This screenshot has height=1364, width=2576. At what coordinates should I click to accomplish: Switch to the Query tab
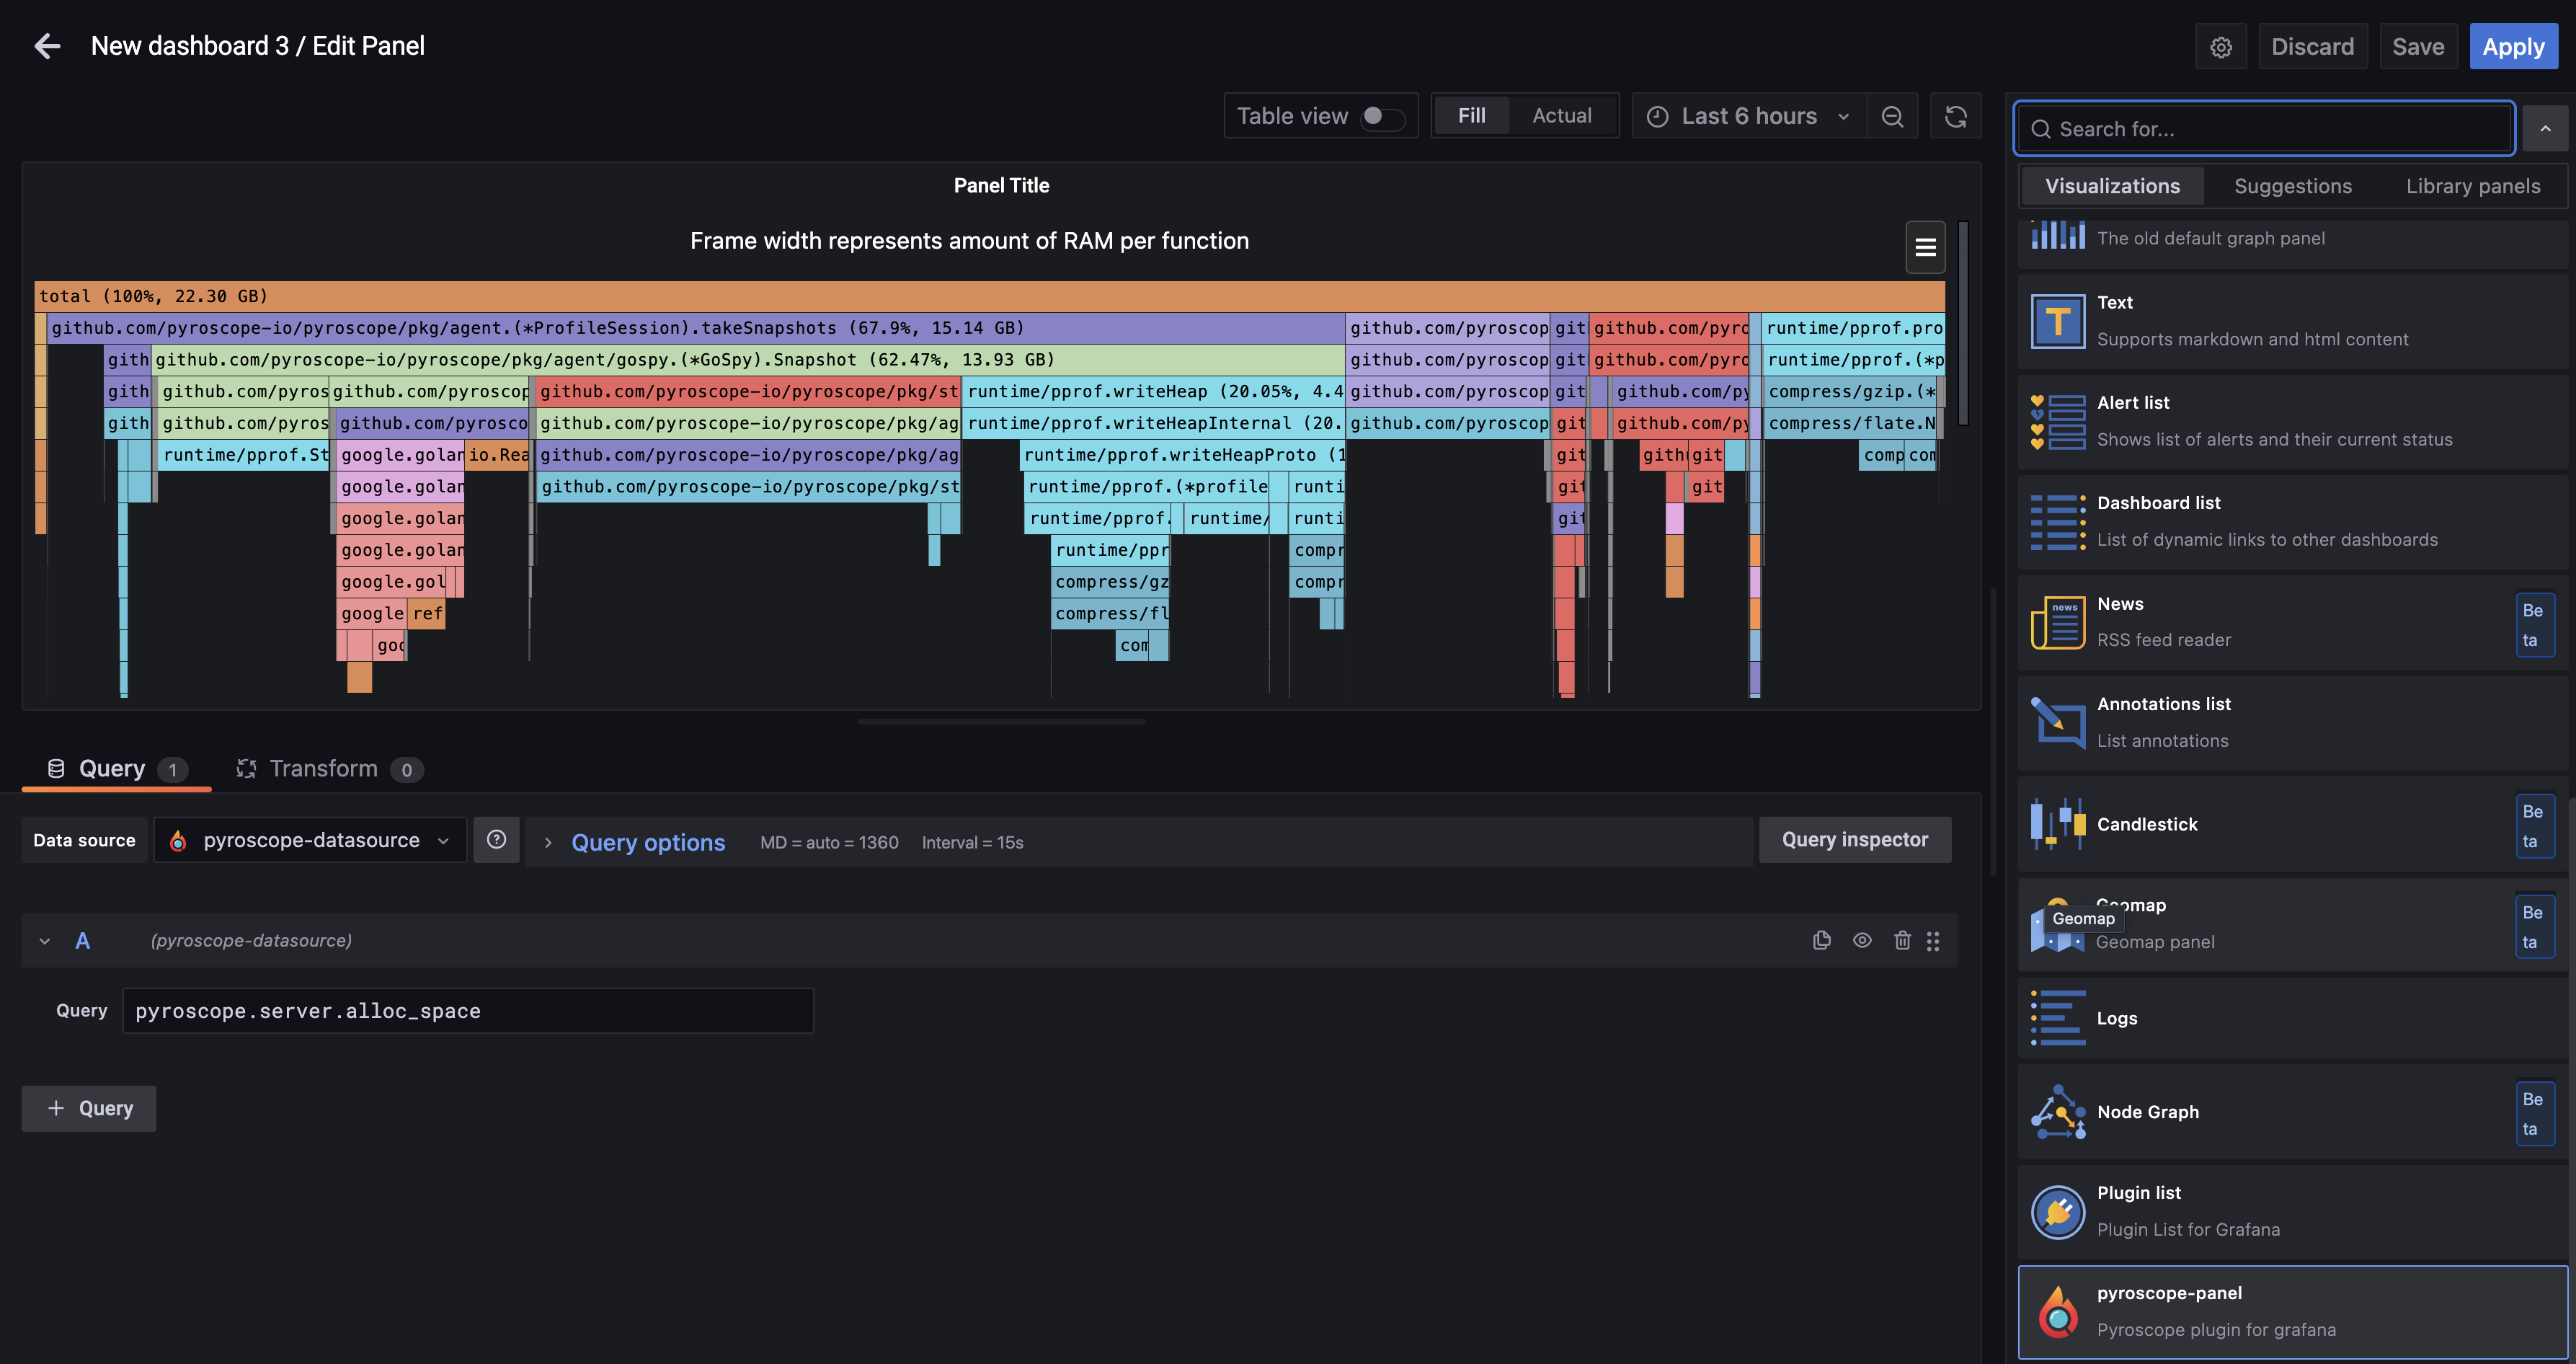pyautogui.click(x=116, y=768)
